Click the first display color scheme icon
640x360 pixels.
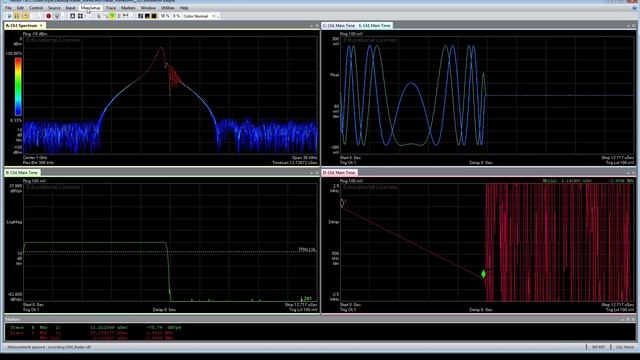click(x=140, y=16)
